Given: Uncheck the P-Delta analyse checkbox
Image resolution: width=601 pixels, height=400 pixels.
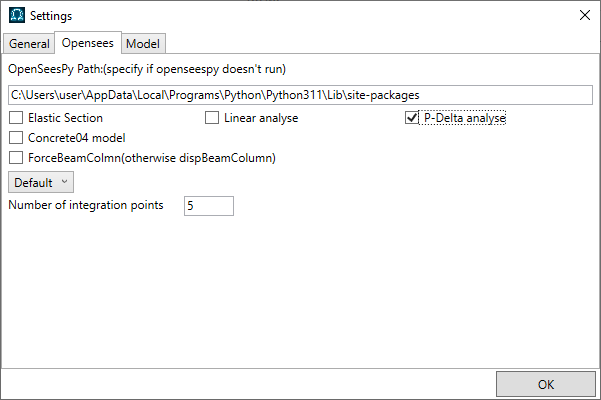Looking at the screenshot, I should [x=412, y=118].
